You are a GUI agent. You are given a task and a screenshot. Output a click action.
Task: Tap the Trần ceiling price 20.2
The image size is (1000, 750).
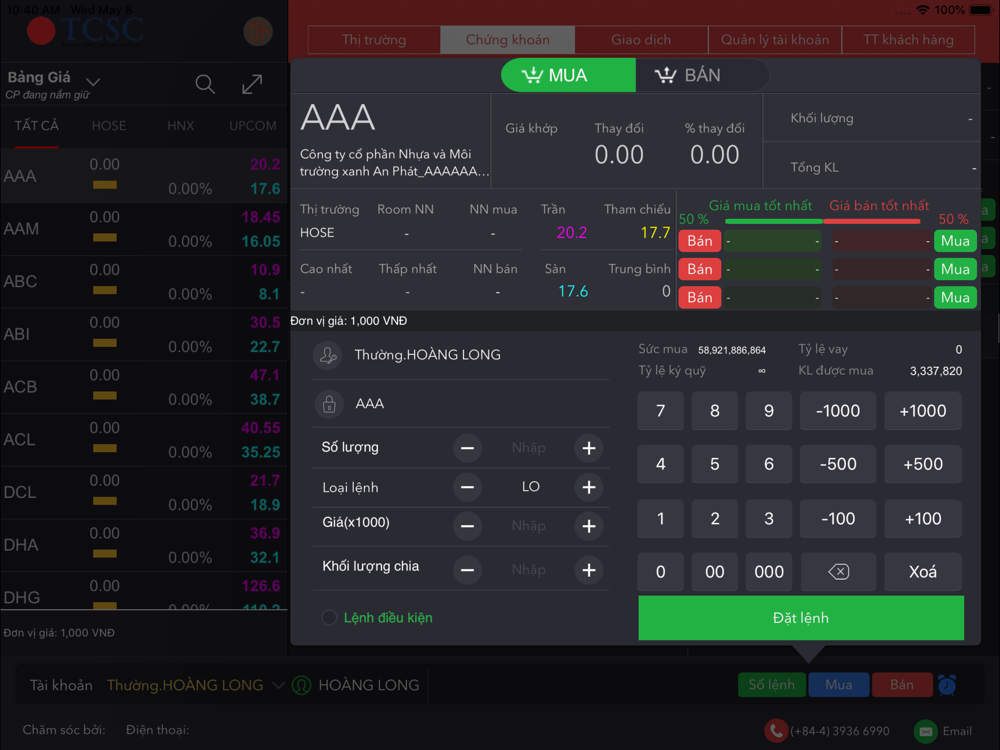(571, 233)
